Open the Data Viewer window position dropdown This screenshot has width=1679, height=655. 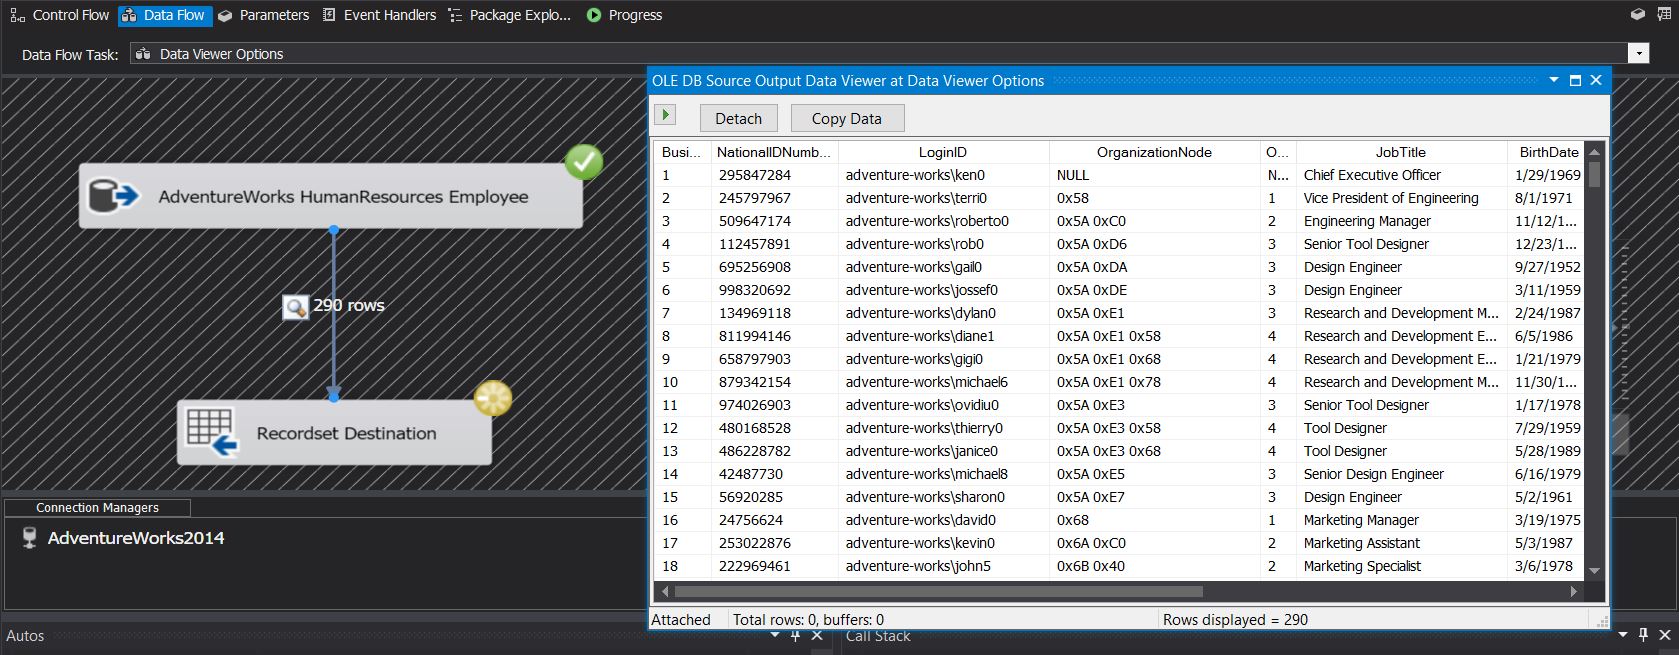tap(1554, 80)
